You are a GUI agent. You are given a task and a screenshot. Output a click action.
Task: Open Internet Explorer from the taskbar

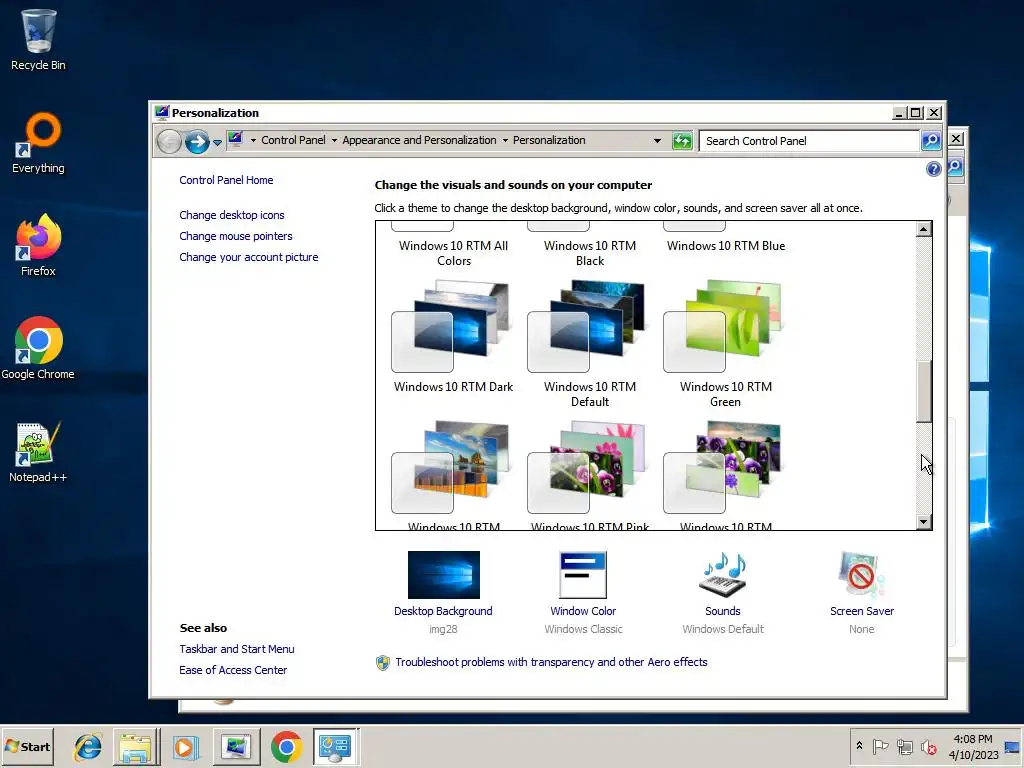[x=88, y=746]
